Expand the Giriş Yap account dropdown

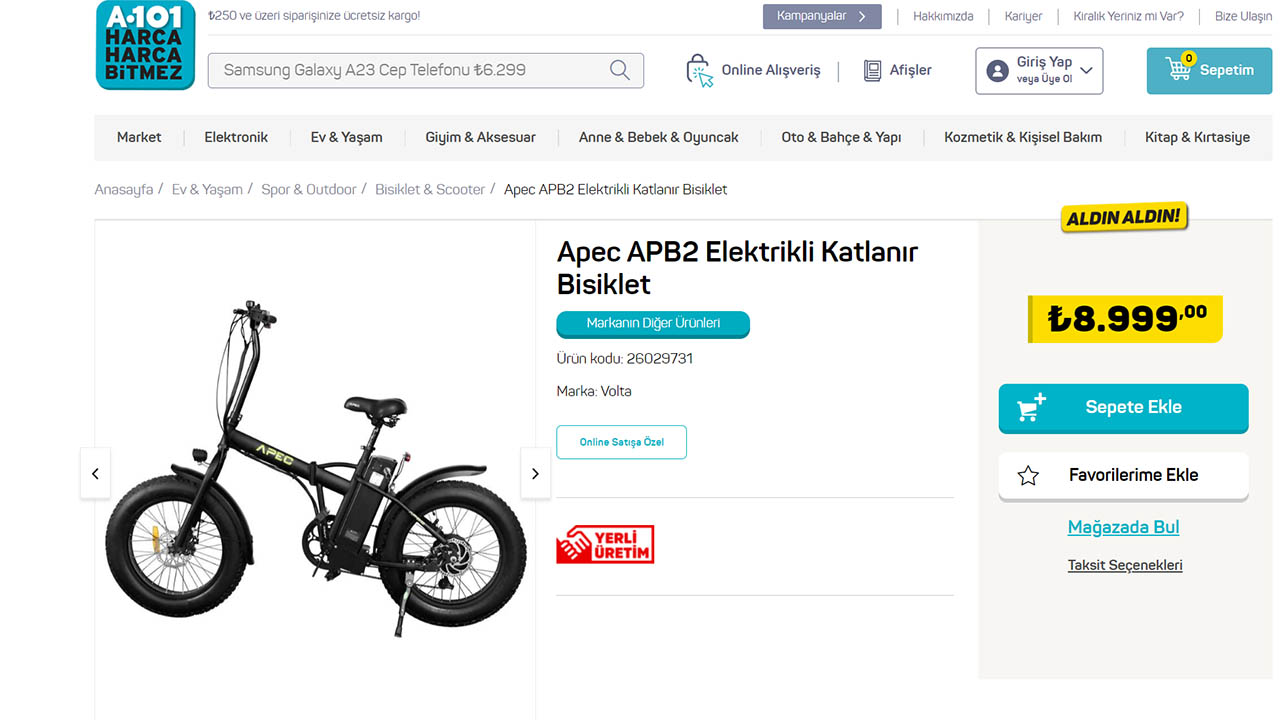click(1086, 71)
